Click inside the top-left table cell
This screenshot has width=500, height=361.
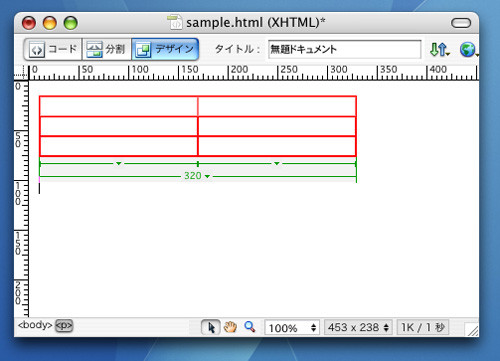click(119, 106)
